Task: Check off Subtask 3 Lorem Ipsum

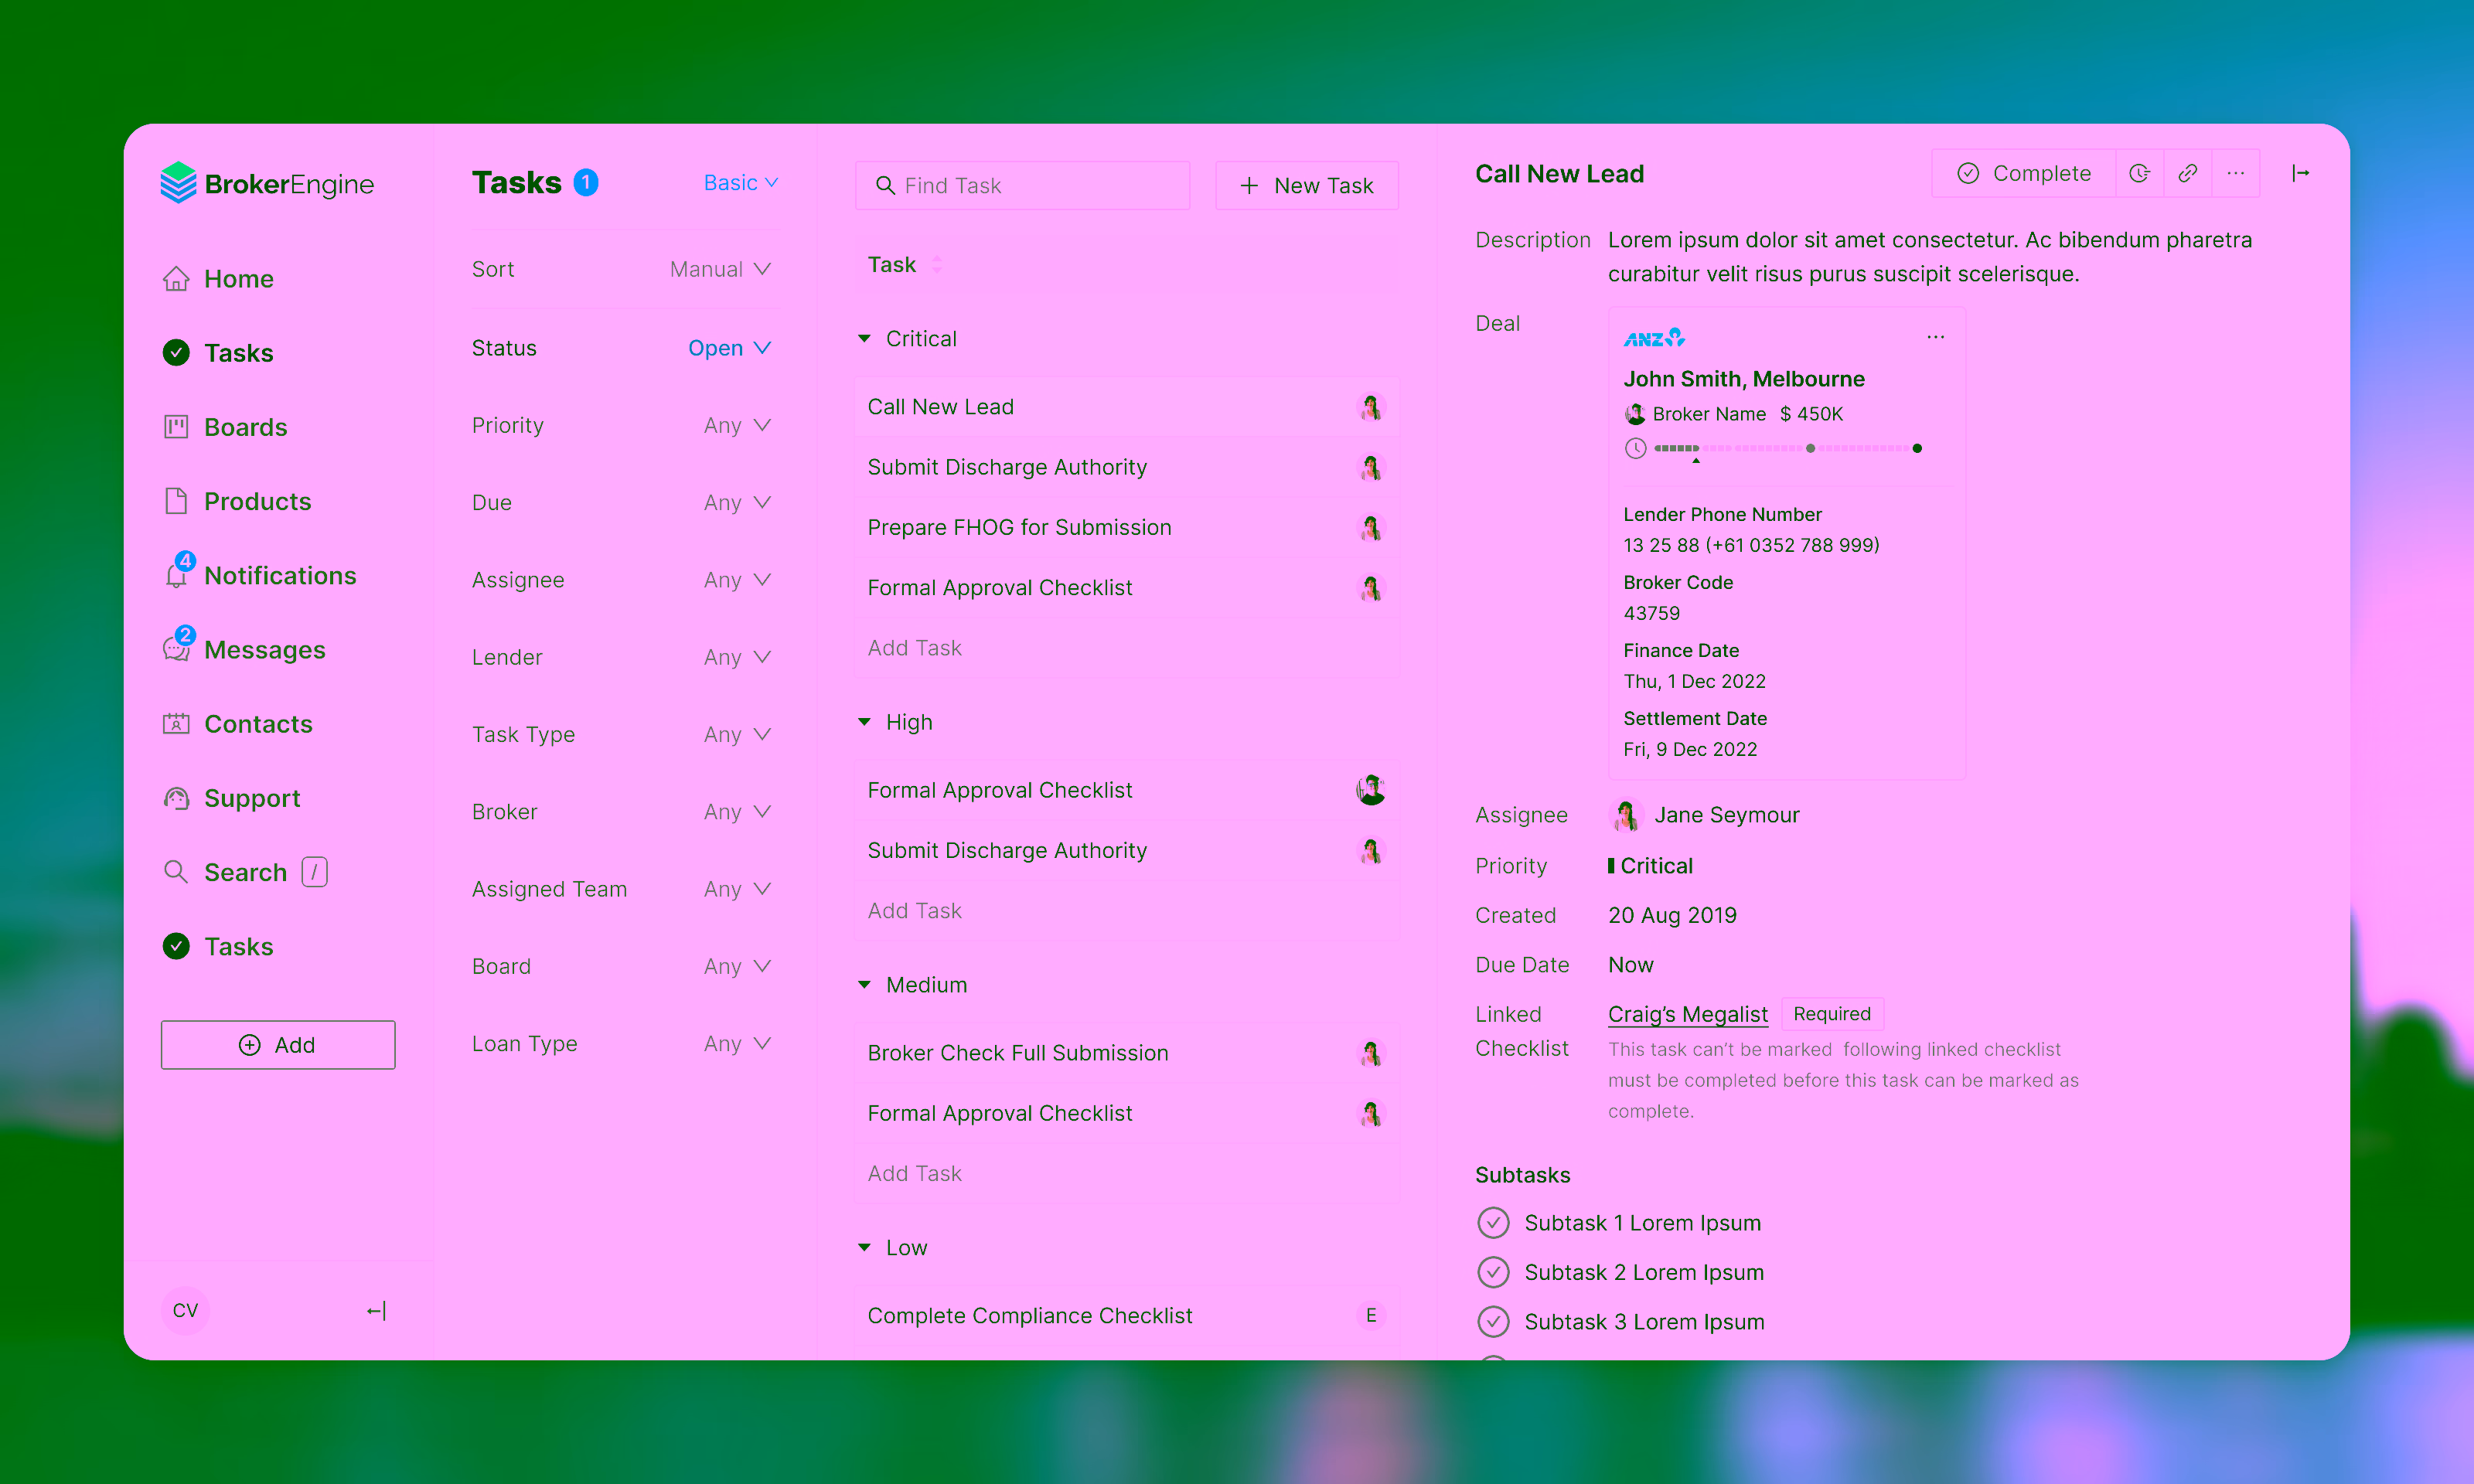Action: [x=1493, y=1321]
